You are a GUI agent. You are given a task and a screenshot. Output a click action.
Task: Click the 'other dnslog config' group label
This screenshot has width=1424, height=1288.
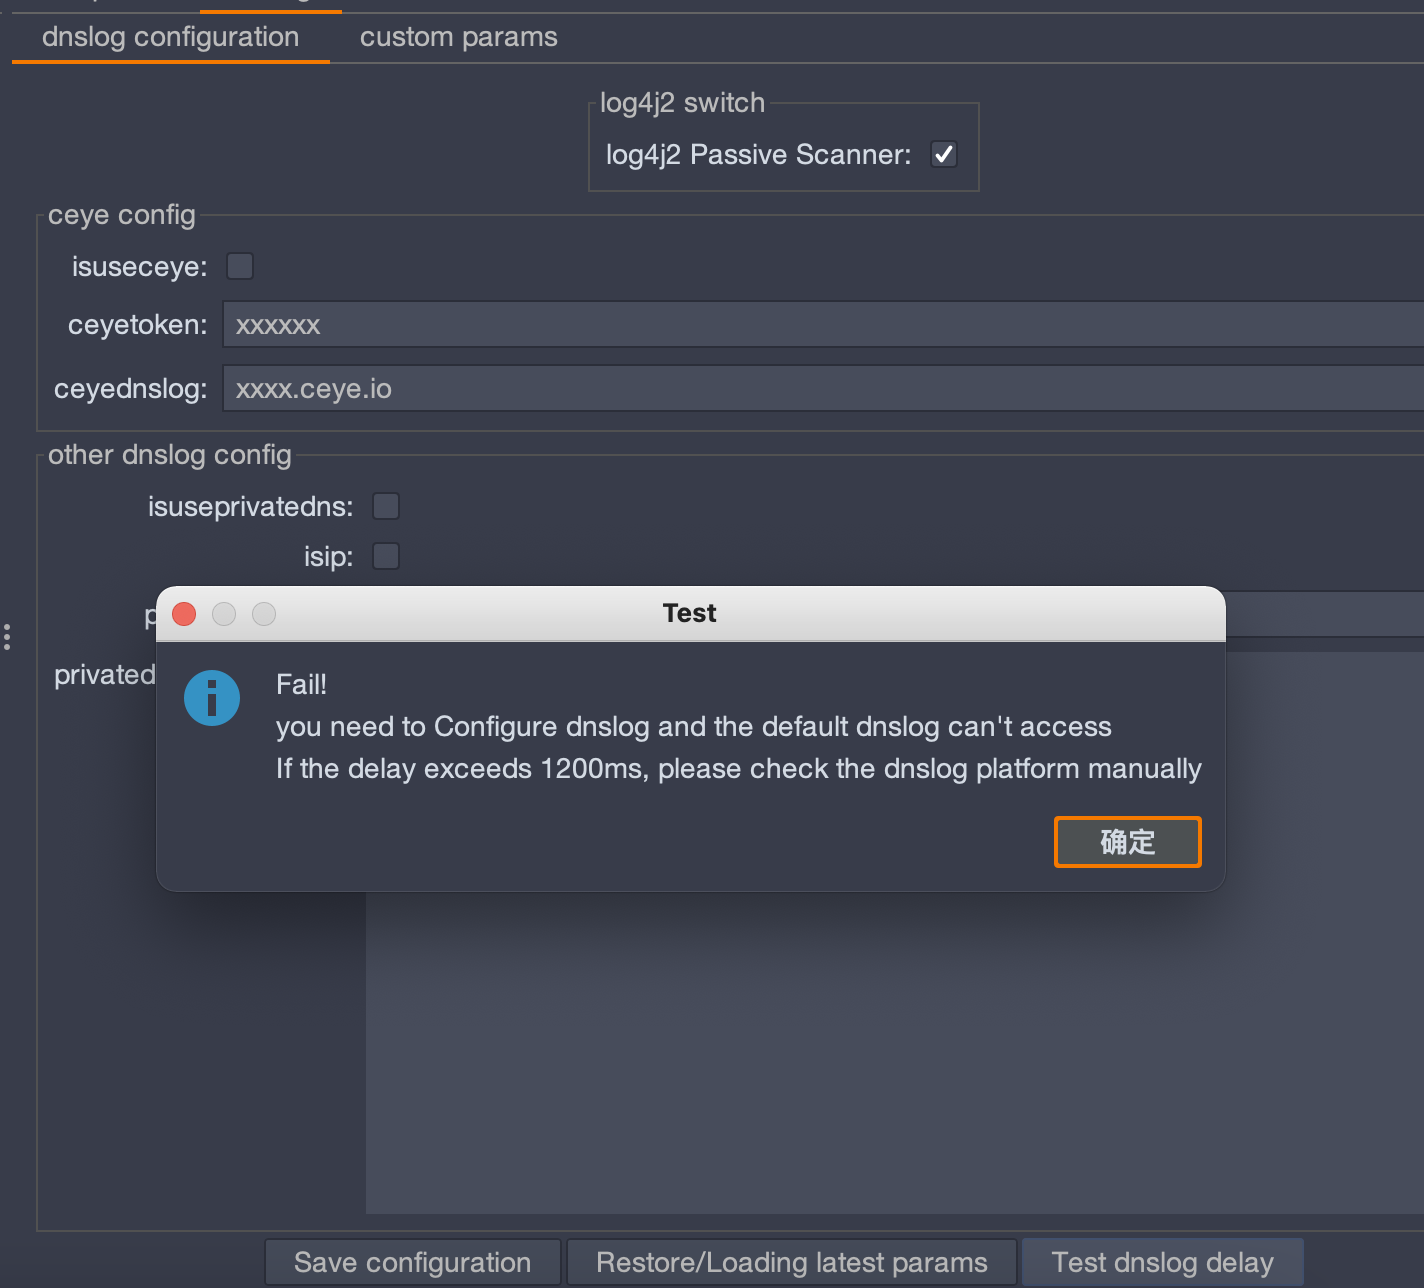click(170, 455)
